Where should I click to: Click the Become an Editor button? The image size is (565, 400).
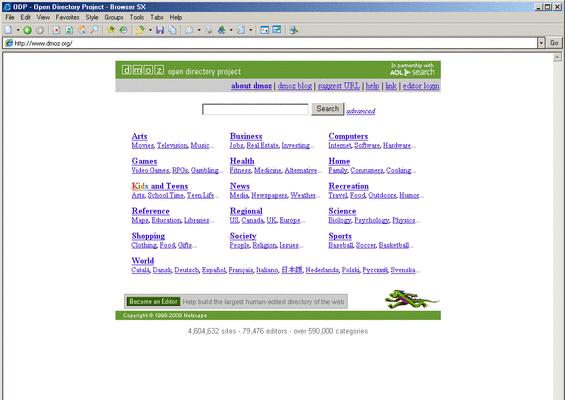[x=154, y=302]
